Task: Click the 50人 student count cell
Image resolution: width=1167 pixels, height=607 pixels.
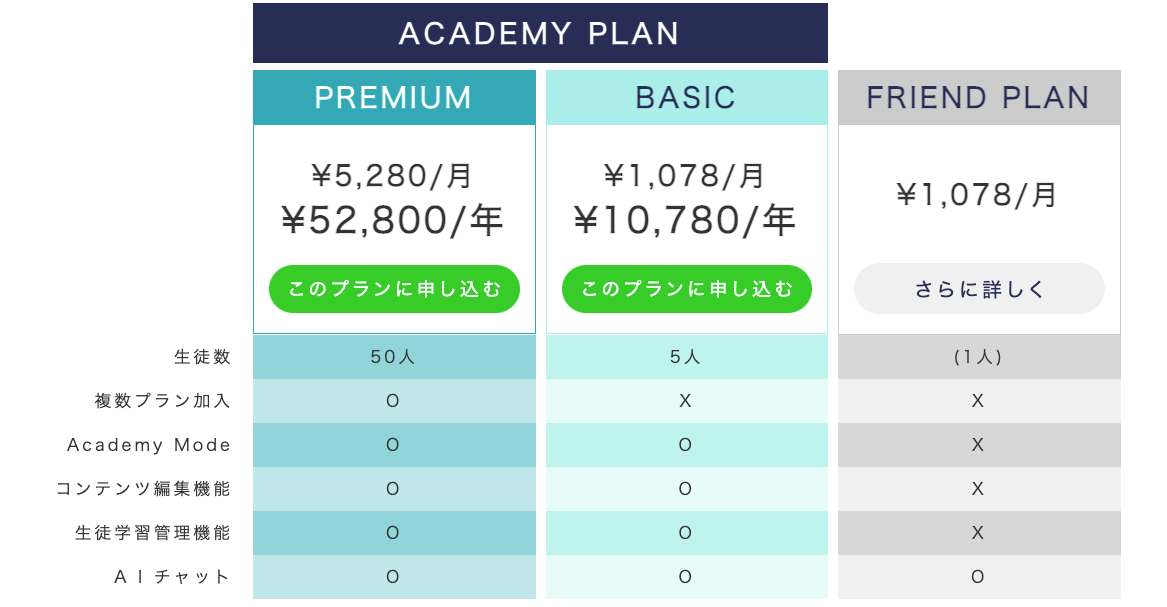Action: coord(393,357)
